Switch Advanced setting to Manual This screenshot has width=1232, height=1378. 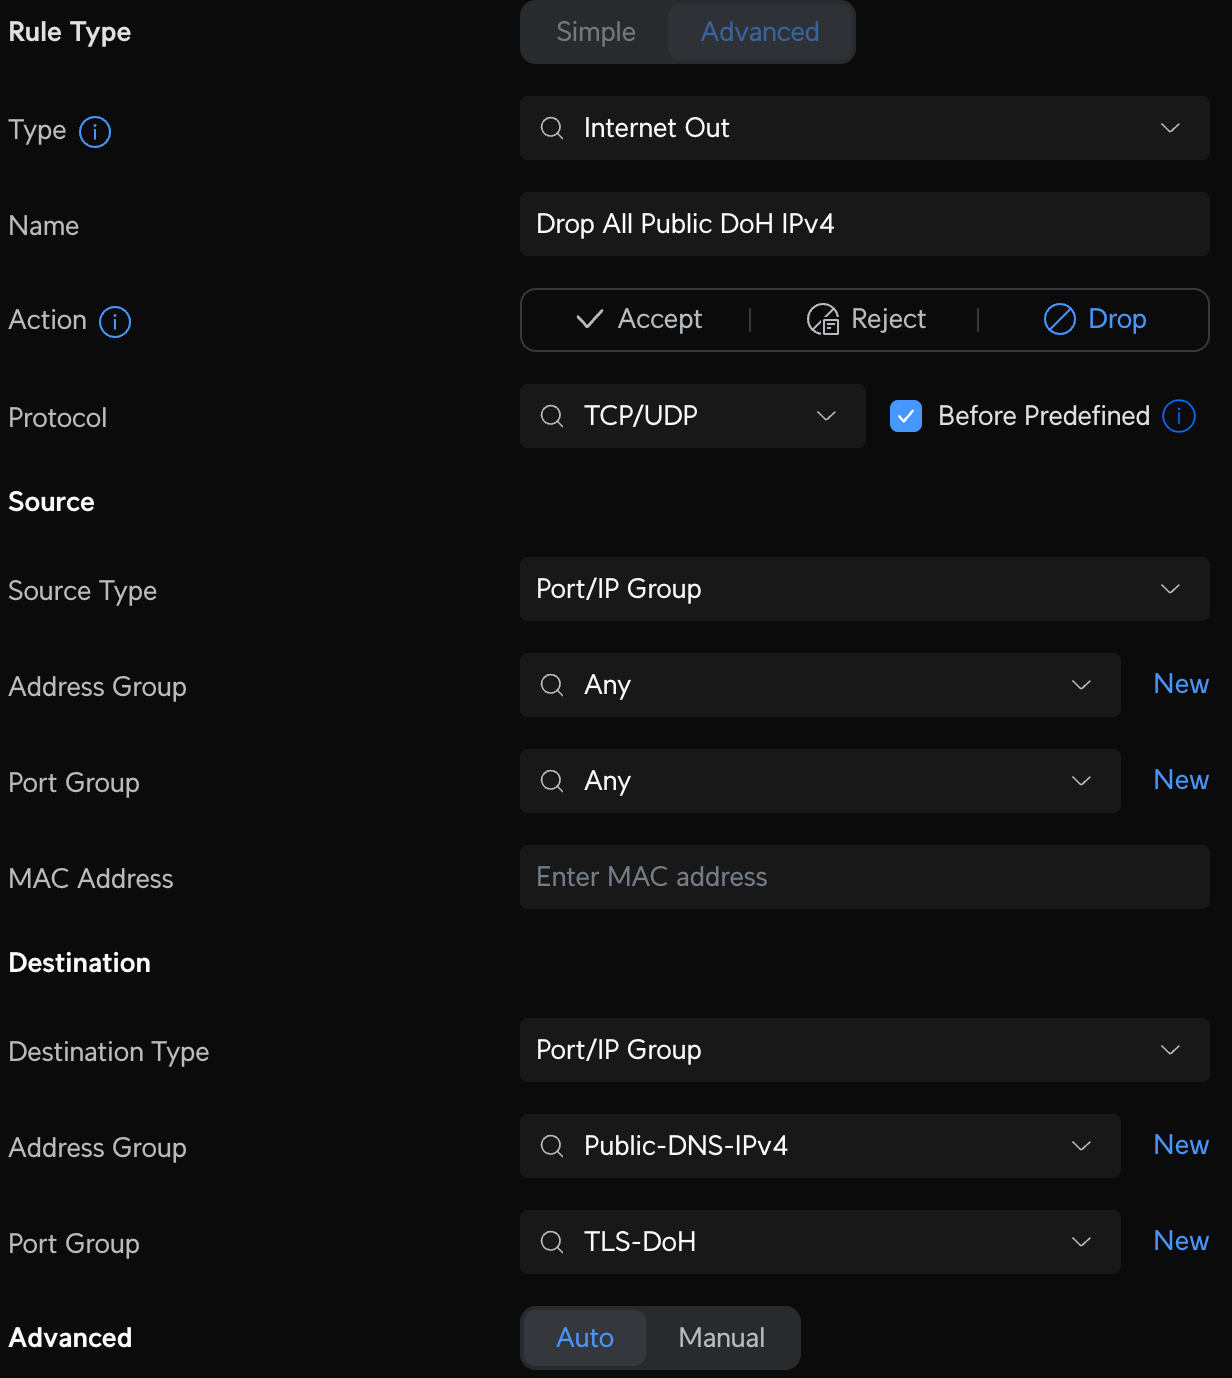coord(721,1338)
